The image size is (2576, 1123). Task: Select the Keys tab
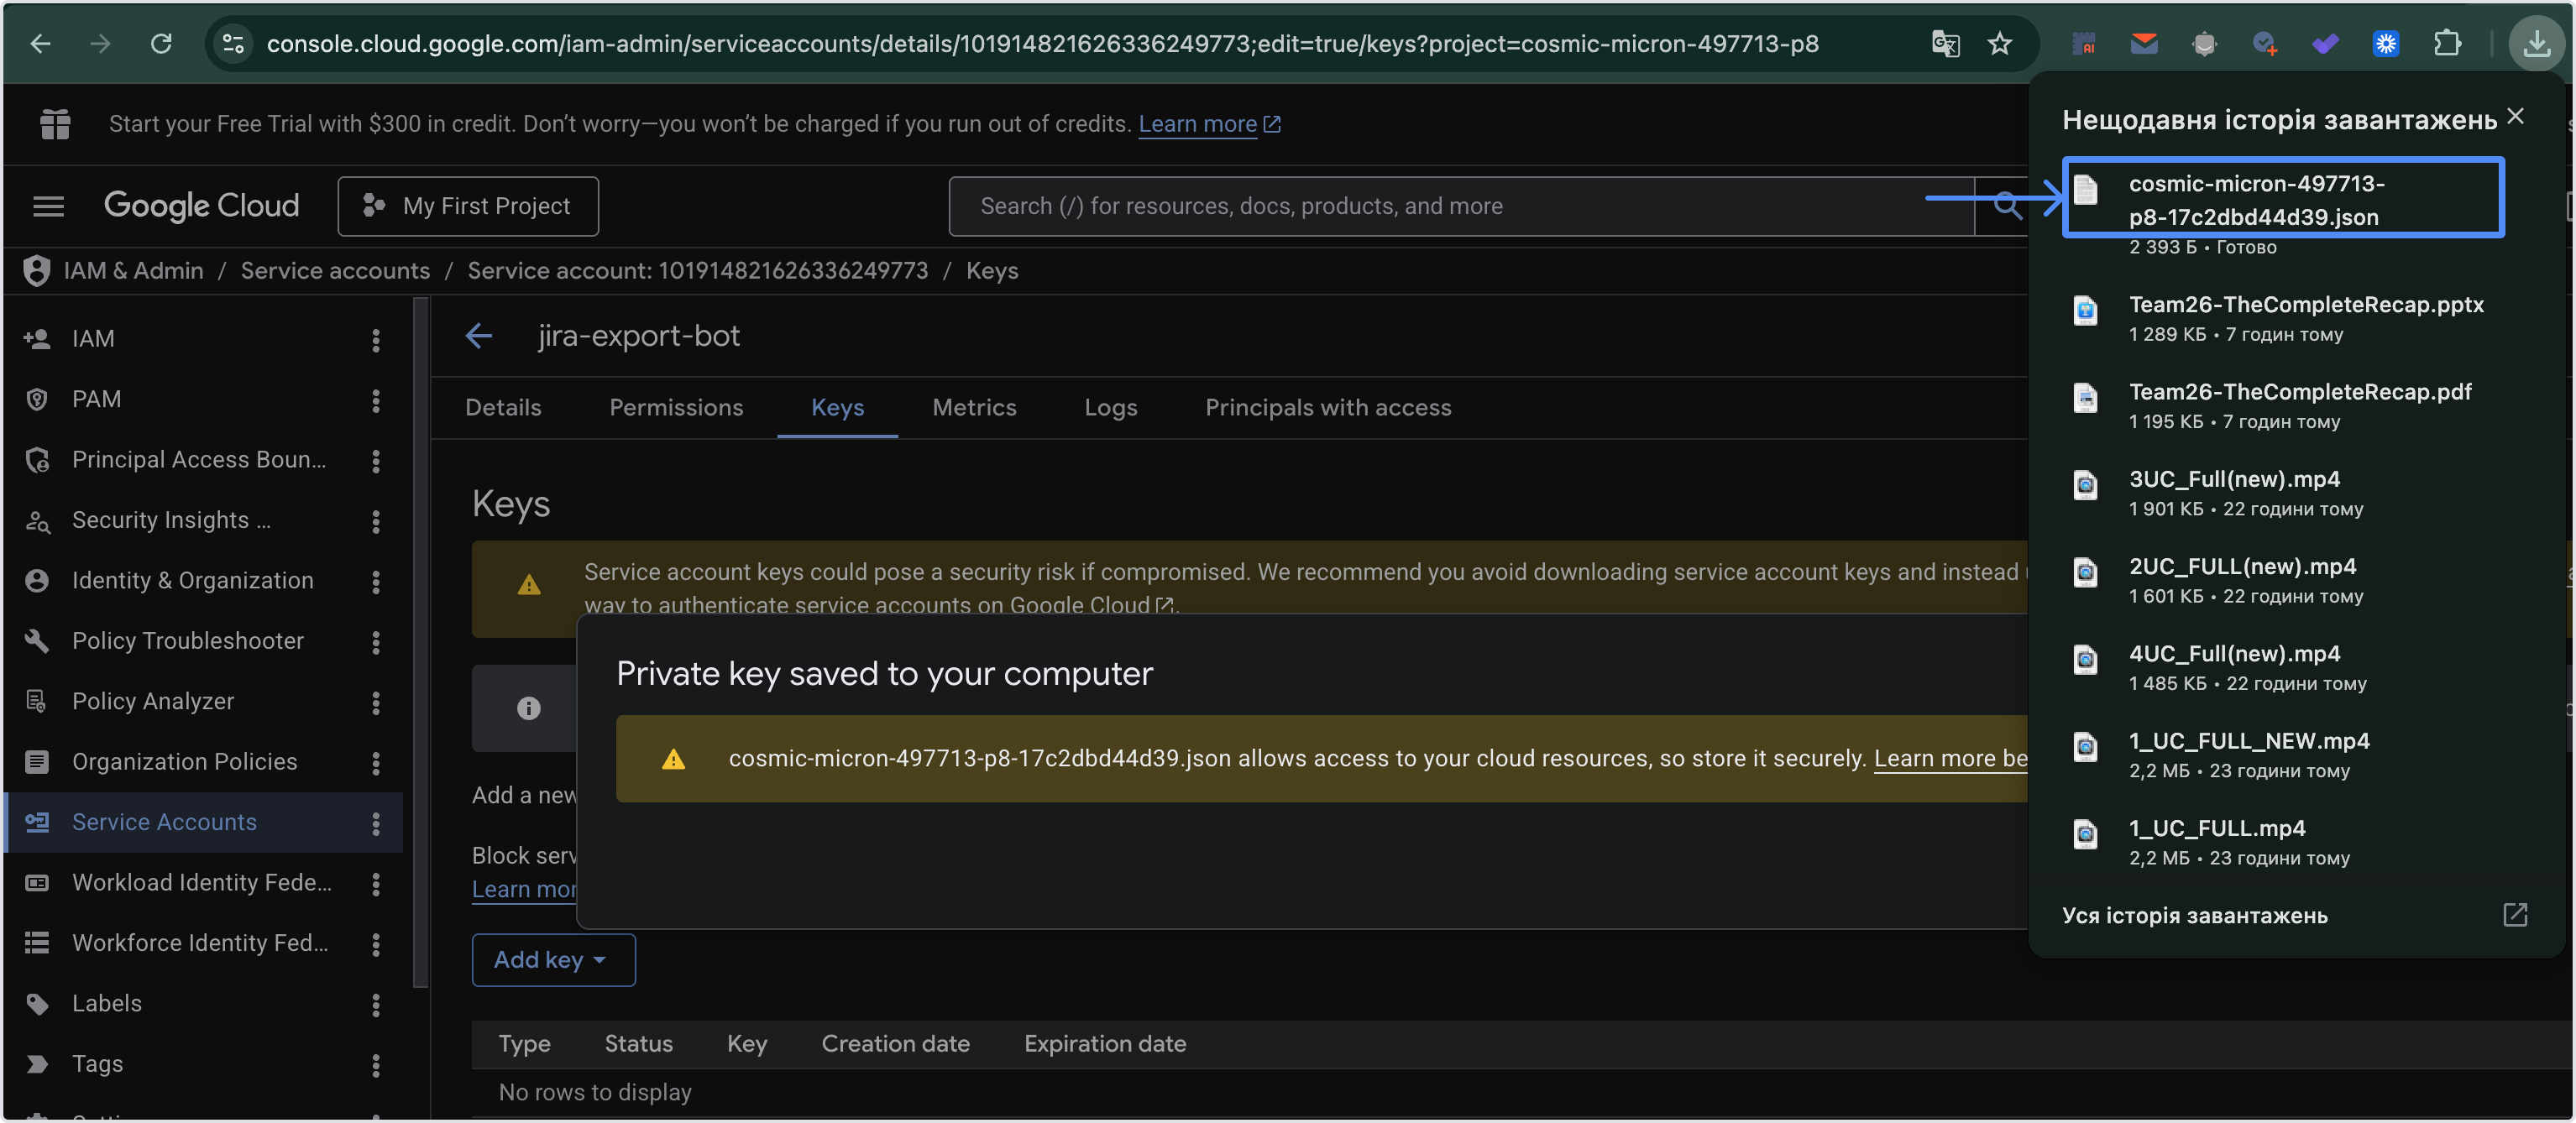coord(837,407)
